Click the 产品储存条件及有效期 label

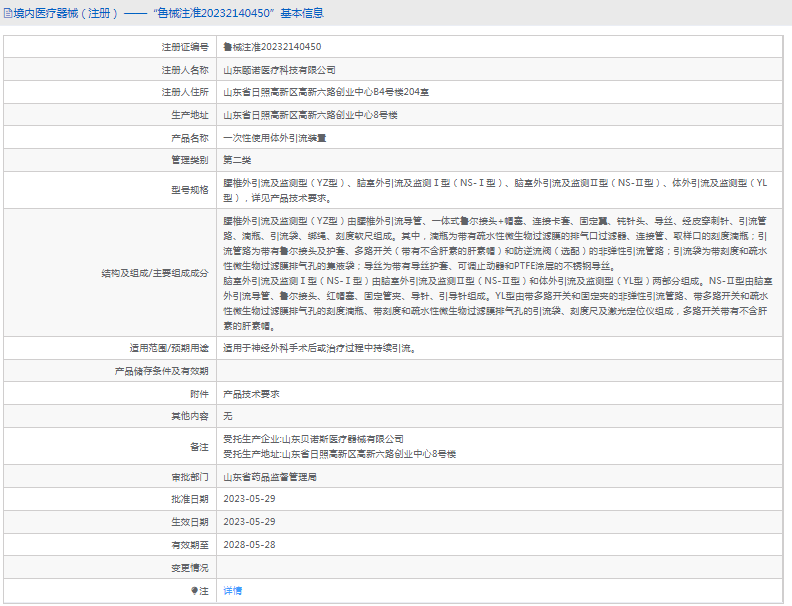162,371
